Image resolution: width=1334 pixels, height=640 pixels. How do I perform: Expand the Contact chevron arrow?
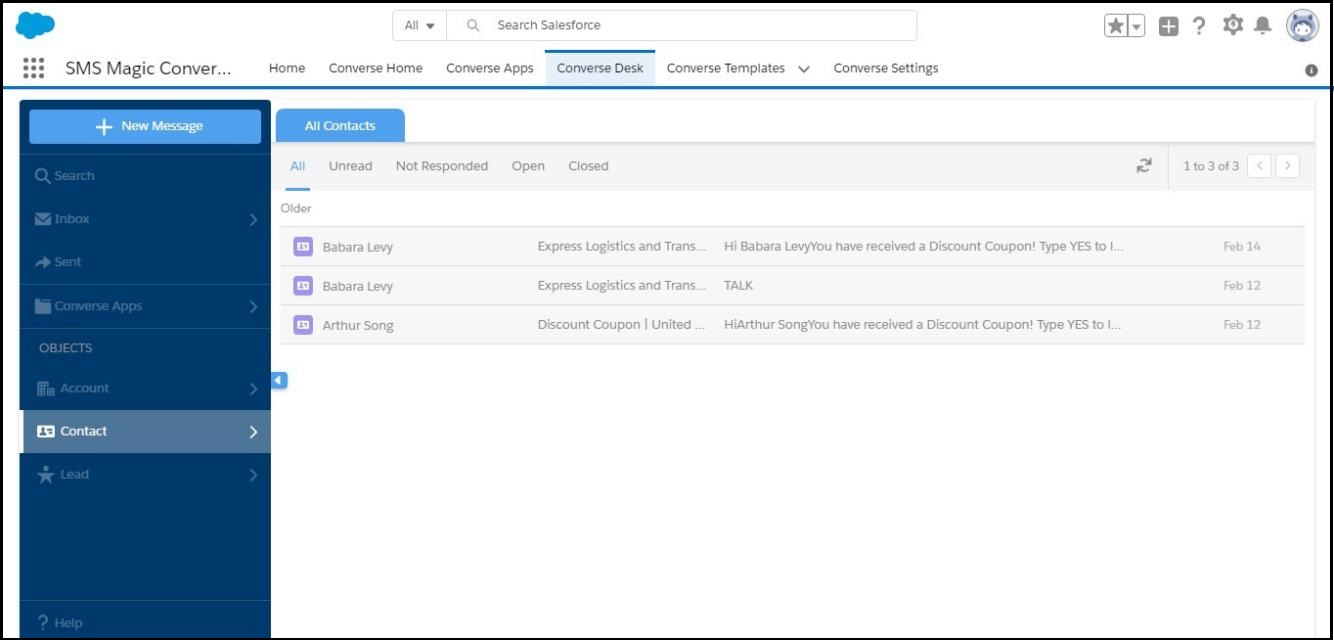click(x=253, y=432)
